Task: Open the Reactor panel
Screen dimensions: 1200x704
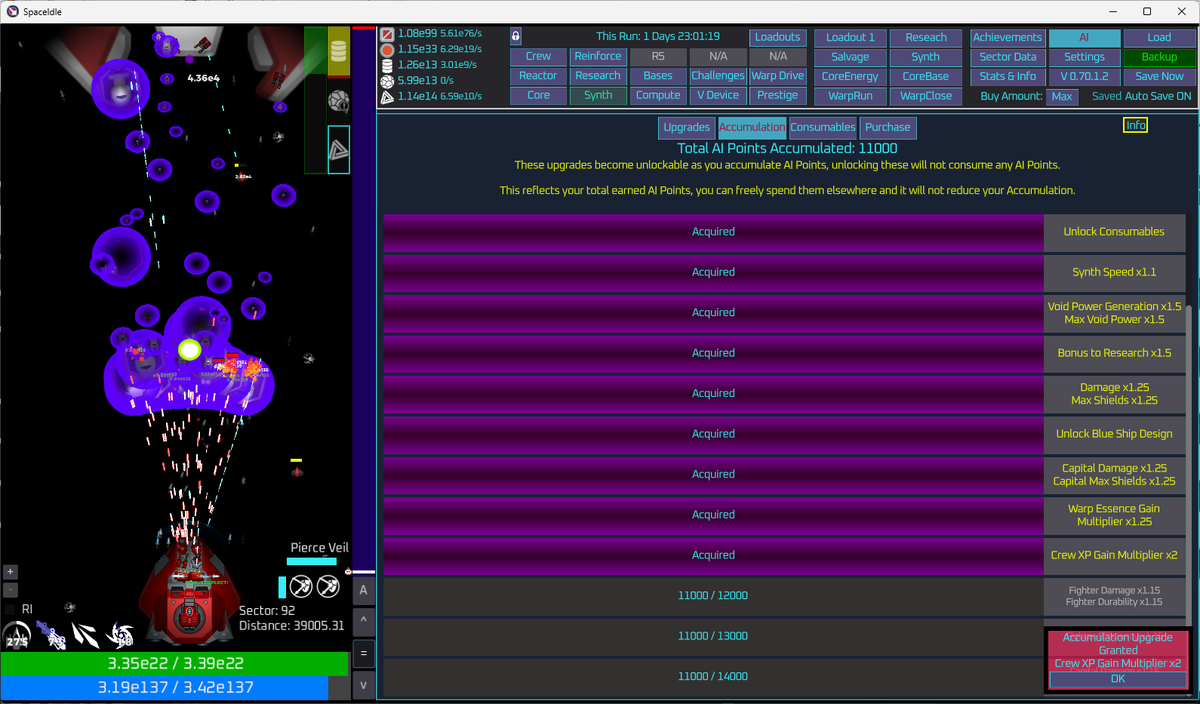Action: 538,76
